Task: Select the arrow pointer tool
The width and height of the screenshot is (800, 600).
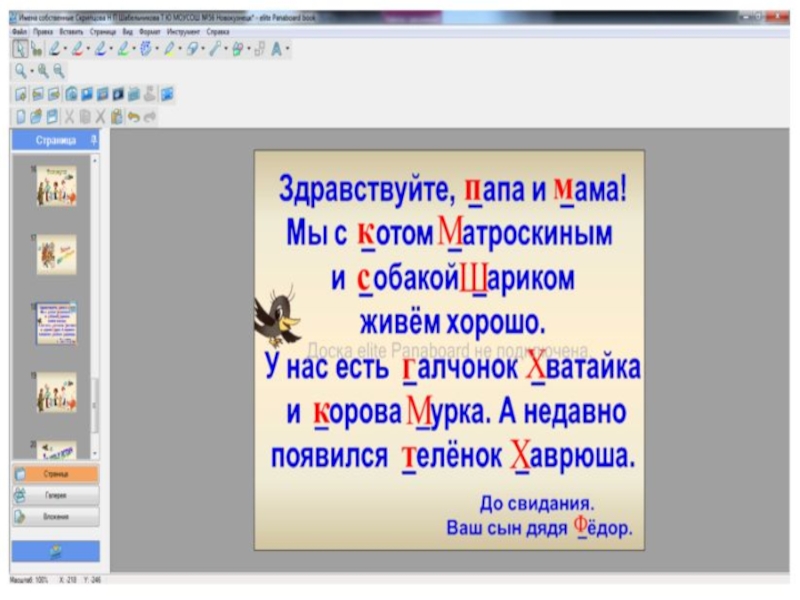Action: pos(19,48)
